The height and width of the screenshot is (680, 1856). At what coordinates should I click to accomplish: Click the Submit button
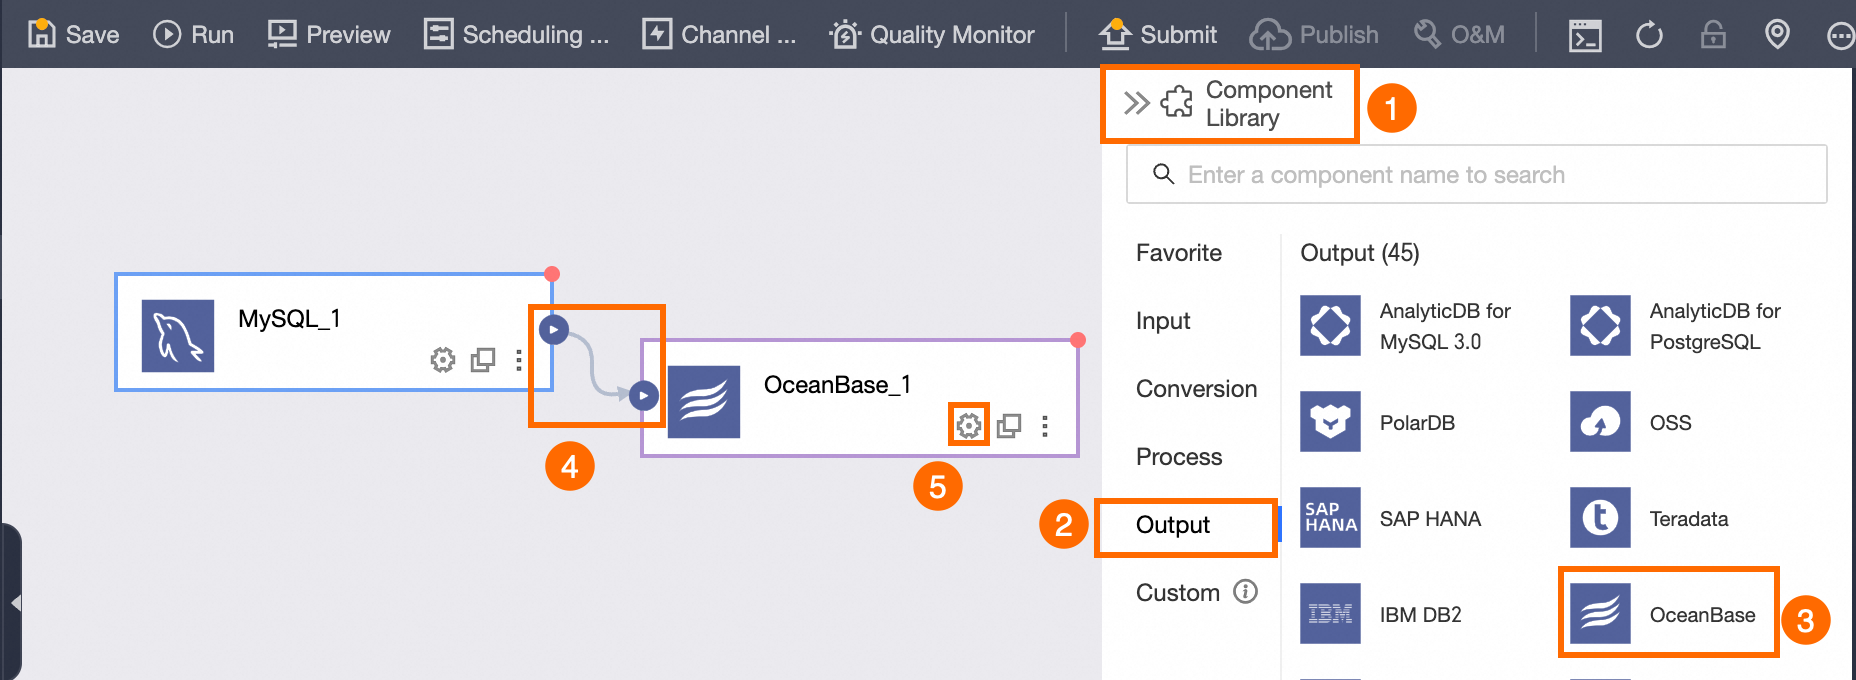pyautogui.click(x=1158, y=34)
